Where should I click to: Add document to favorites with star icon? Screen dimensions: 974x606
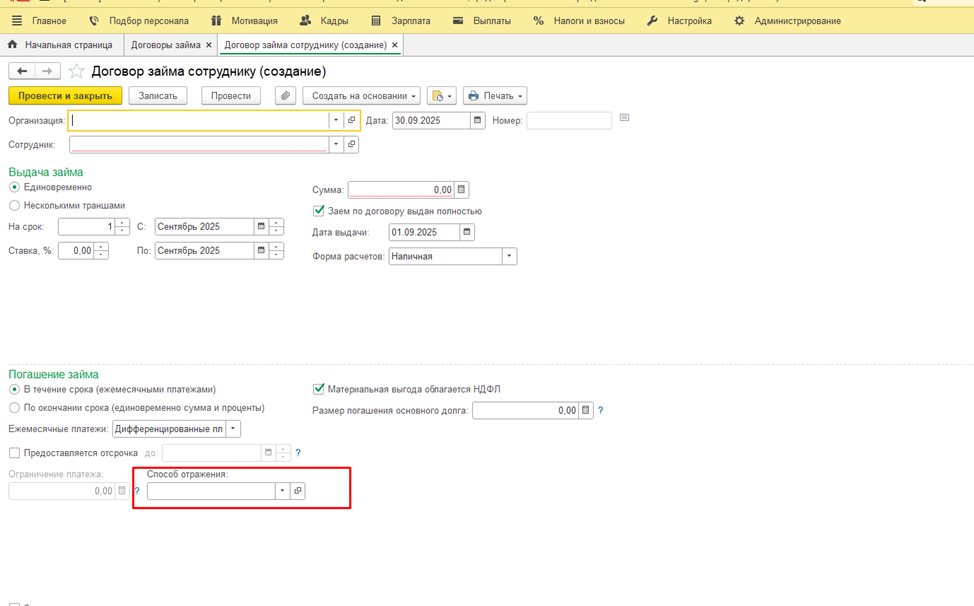click(77, 72)
